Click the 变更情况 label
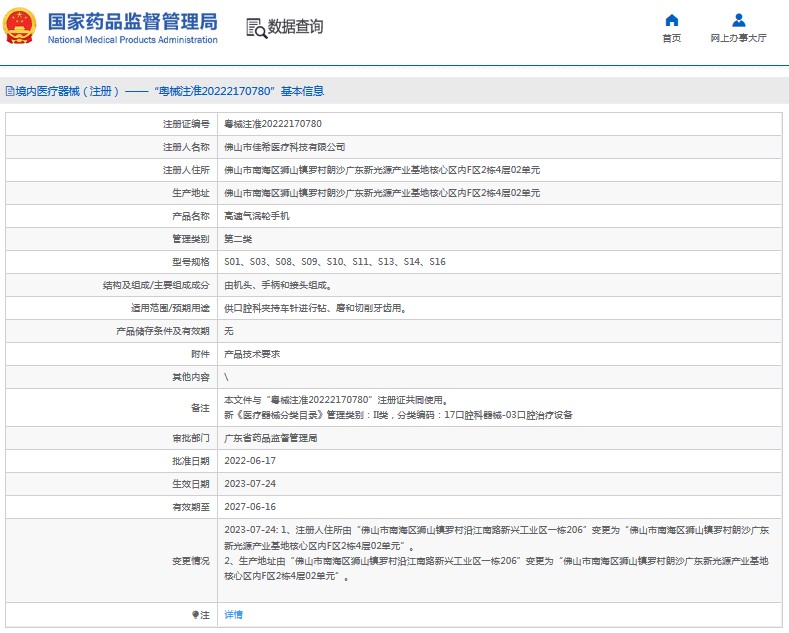This screenshot has height=633, width=789. pos(191,561)
